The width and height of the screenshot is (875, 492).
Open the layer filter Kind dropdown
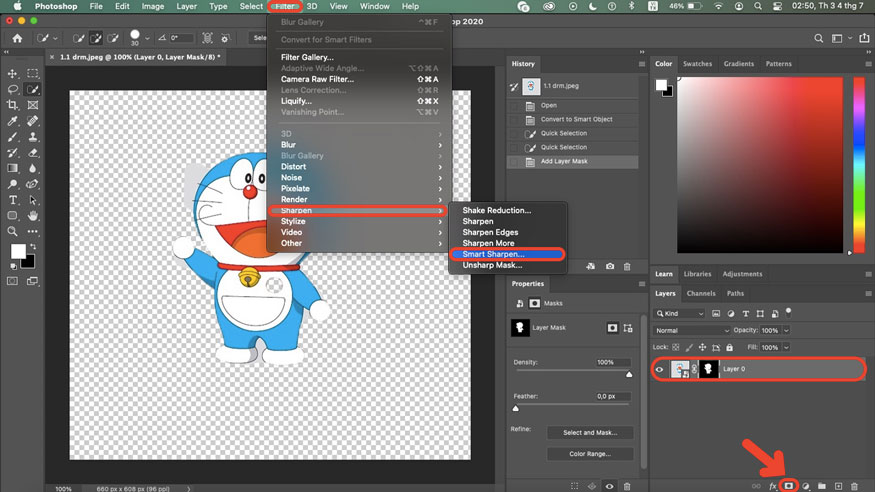click(682, 313)
